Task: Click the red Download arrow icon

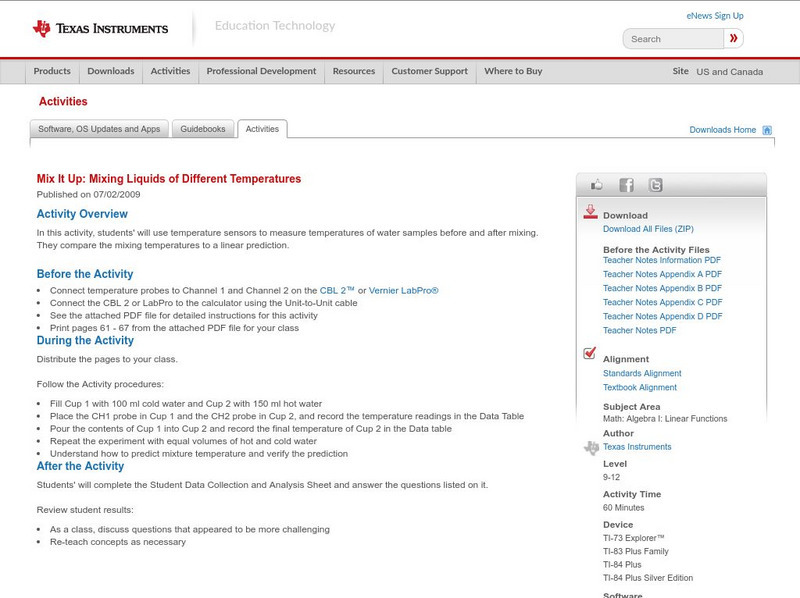Action: click(590, 212)
